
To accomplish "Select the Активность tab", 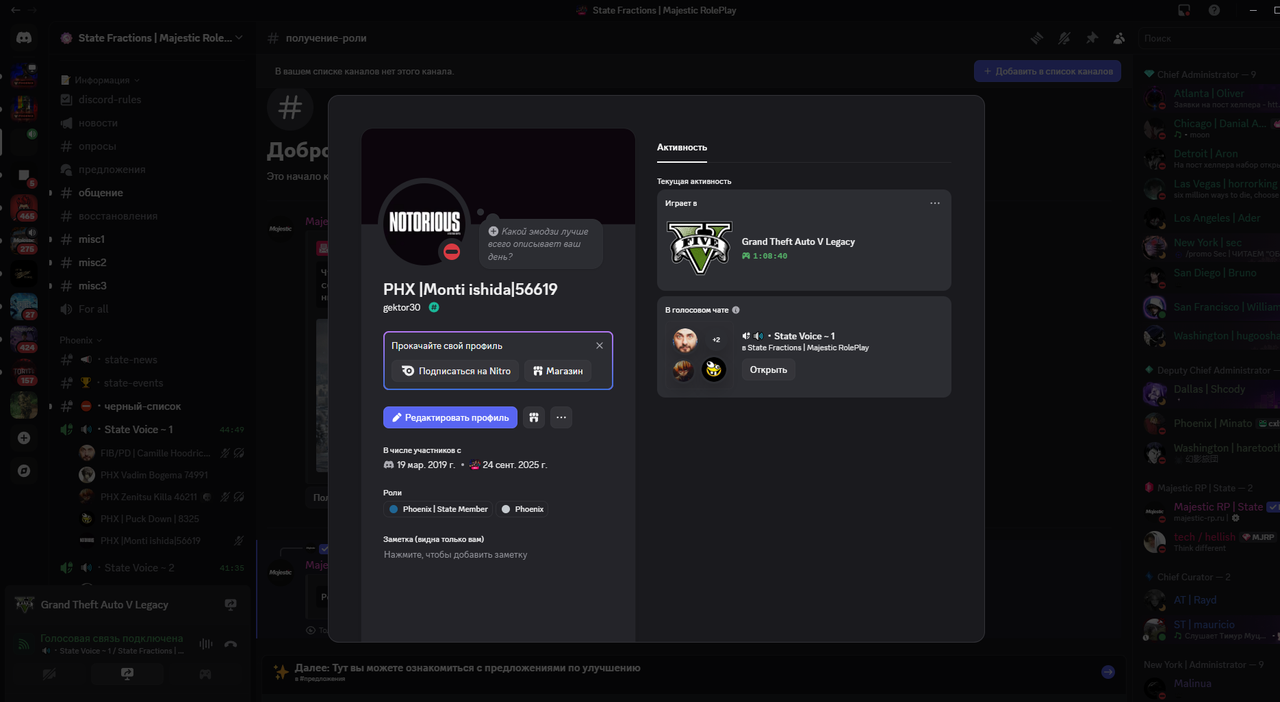I will click(682, 147).
